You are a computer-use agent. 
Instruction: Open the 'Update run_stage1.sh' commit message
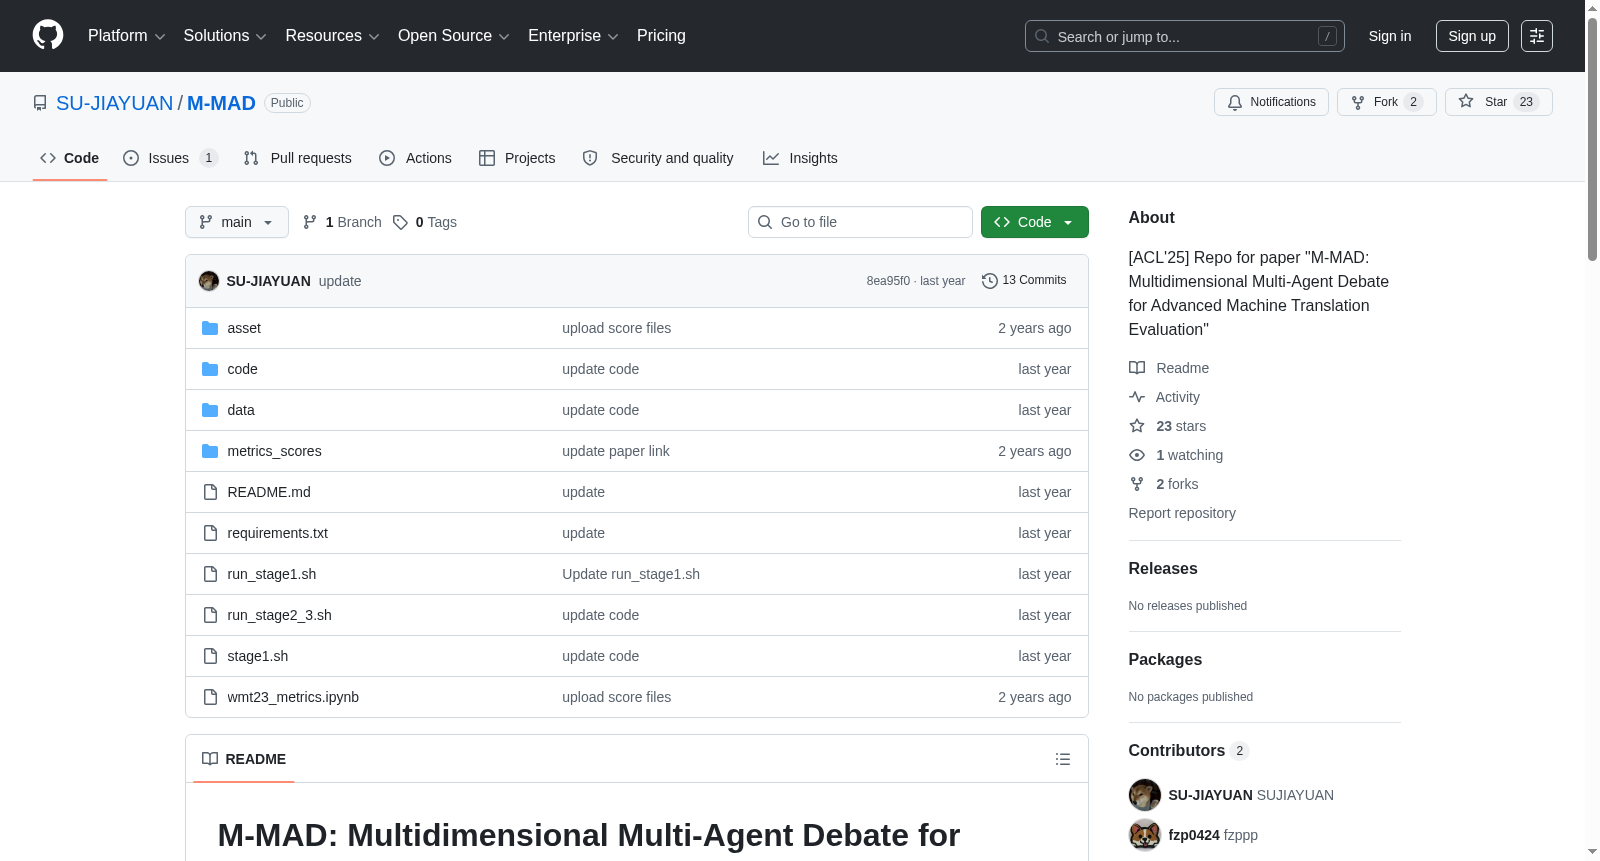coord(631,574)
